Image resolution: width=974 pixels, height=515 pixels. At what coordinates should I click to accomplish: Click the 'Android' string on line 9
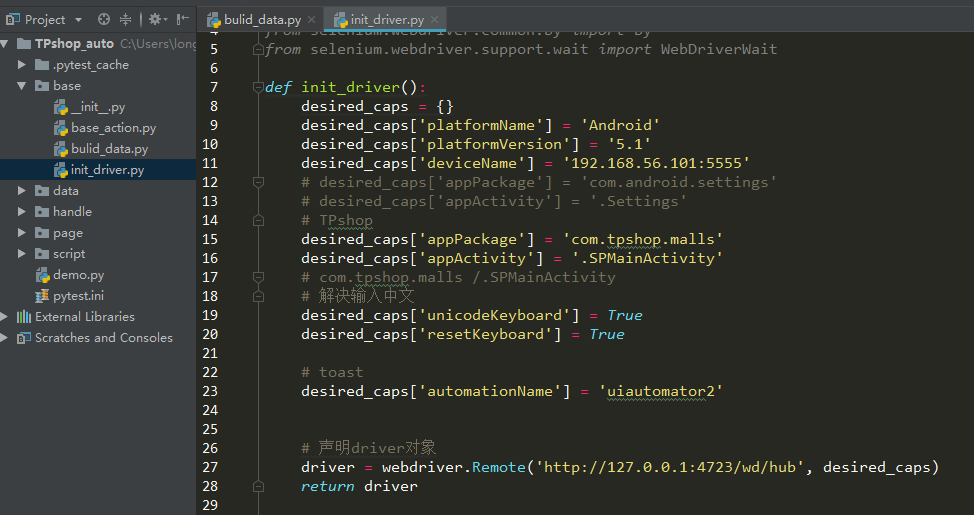[620, 125]
